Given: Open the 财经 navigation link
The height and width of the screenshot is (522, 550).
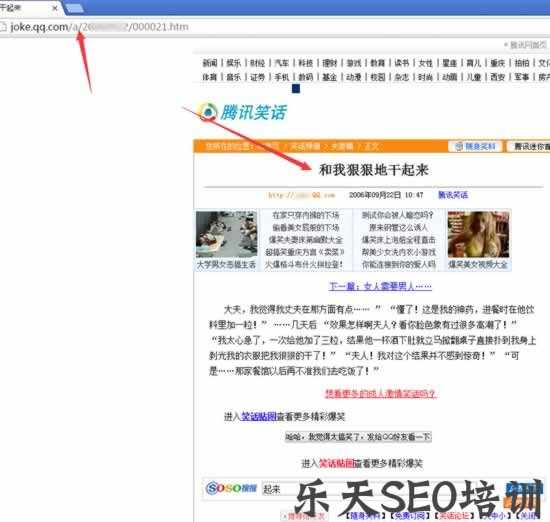Looking at the screenshot, I should [257, 63].
